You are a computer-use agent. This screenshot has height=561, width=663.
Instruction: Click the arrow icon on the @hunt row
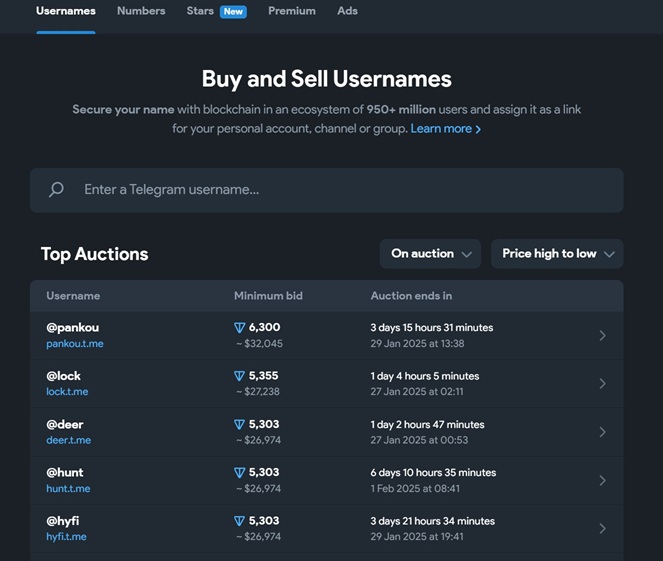tap(602, 480)
